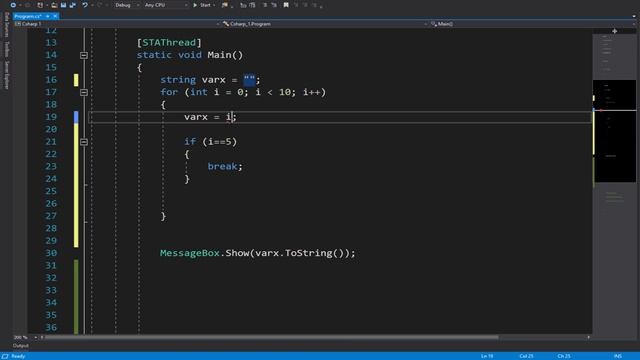The image size is (640, 360).
Task: Click the [STAThread] attribute on line 13
Action: tap(169, 42)
